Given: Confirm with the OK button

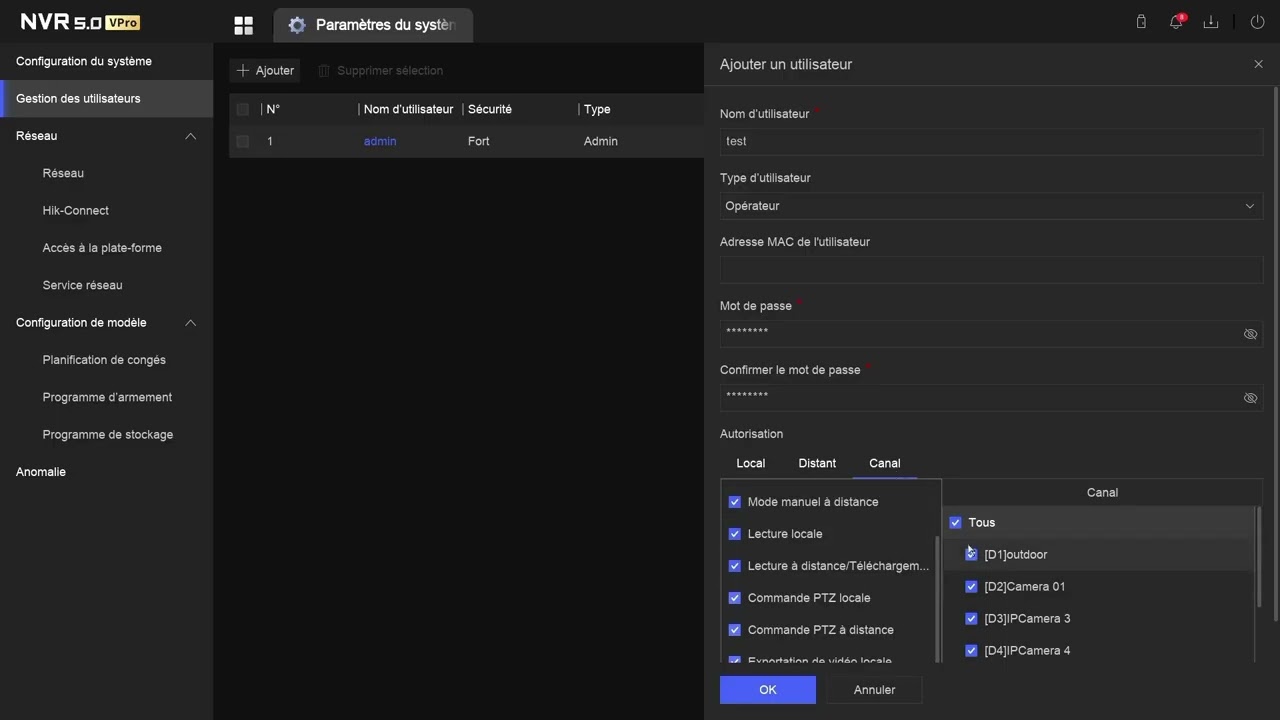Looking at the screenshot, I should pyautogui.click(x=768, y=690).
